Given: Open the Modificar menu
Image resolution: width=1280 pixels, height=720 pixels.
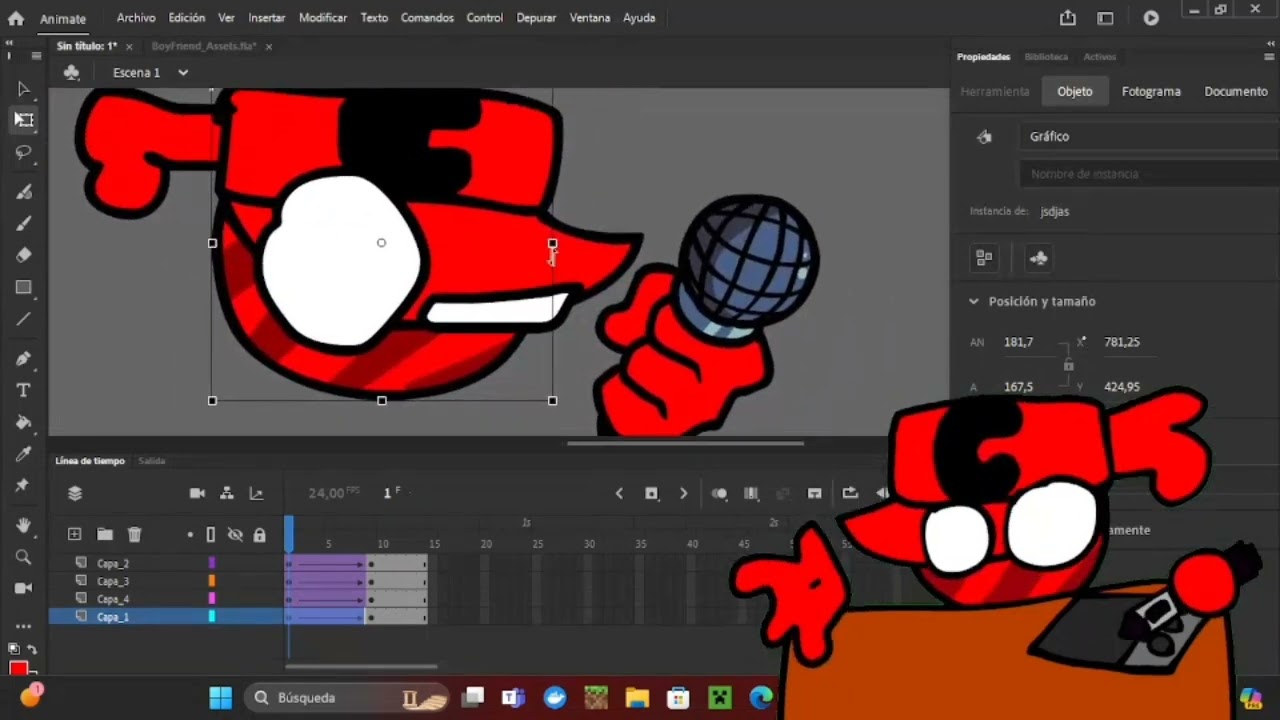Looking at the screenshot, I should pyautogui.click(x=323, y=18).
